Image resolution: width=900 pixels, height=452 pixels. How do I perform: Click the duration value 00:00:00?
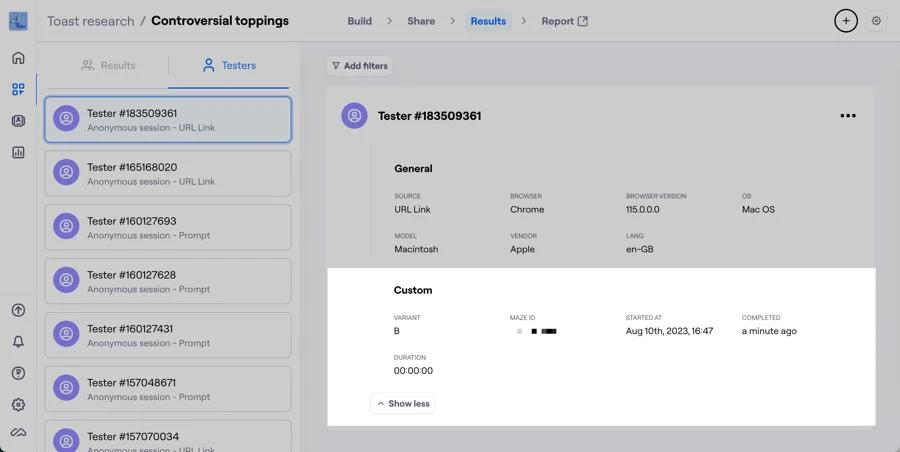click(x=413, y=371)
